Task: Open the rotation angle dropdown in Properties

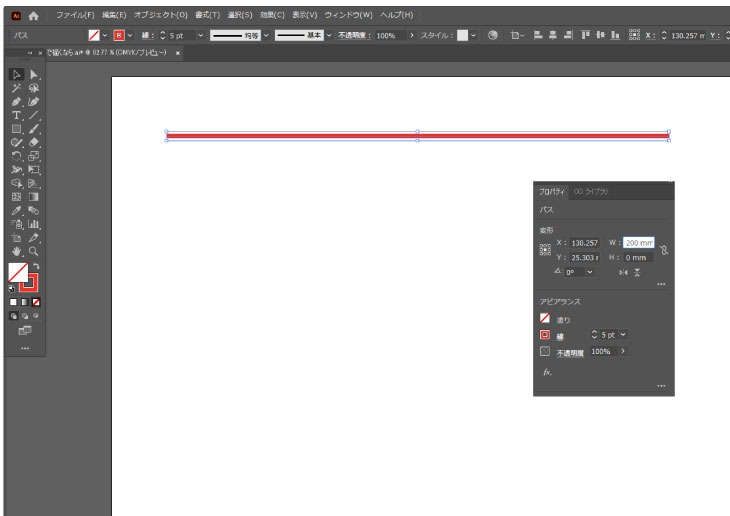Action: (590, 272)
